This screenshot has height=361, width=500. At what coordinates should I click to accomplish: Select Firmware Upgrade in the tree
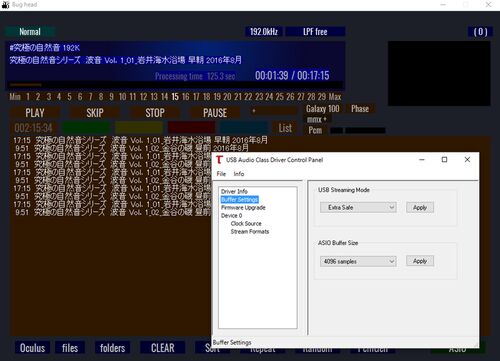243,207
